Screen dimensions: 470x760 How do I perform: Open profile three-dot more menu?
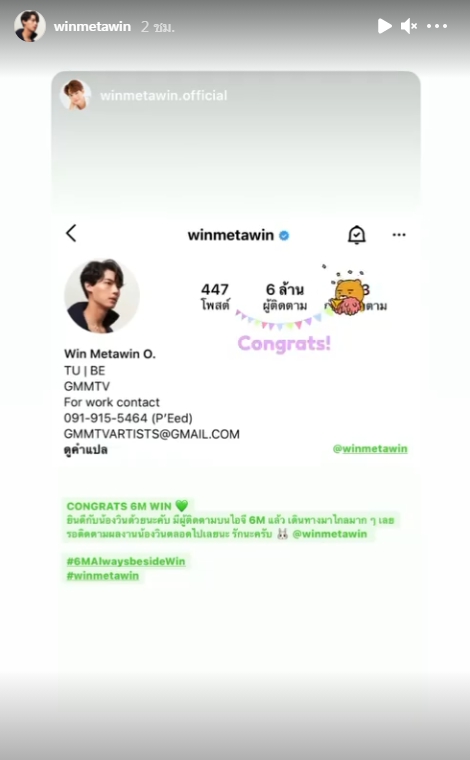click(x=399, y=235)
